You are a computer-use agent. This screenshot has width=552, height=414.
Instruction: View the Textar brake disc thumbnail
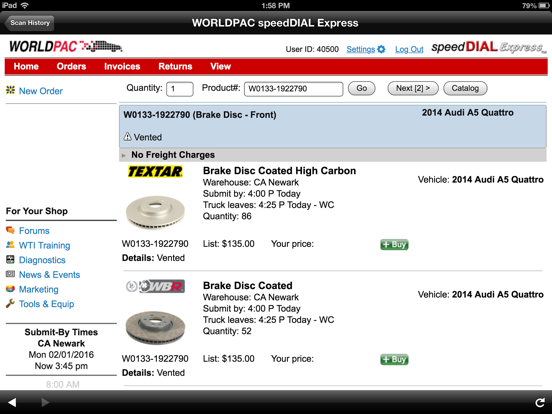[155, 212]
